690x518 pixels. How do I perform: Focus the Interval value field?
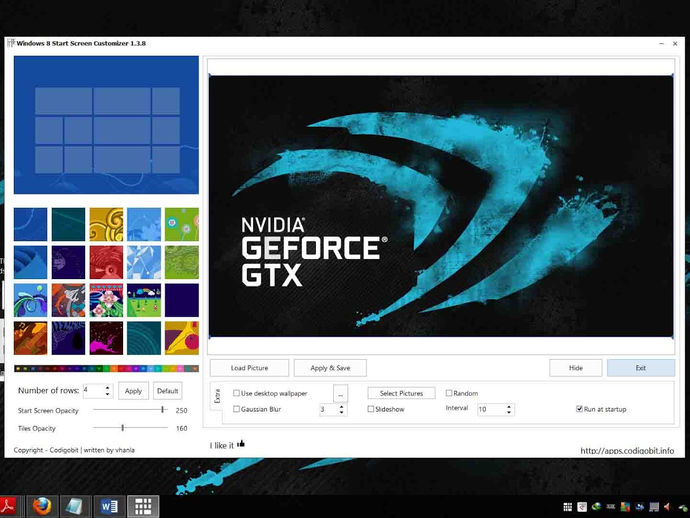(x=491, y=409)
